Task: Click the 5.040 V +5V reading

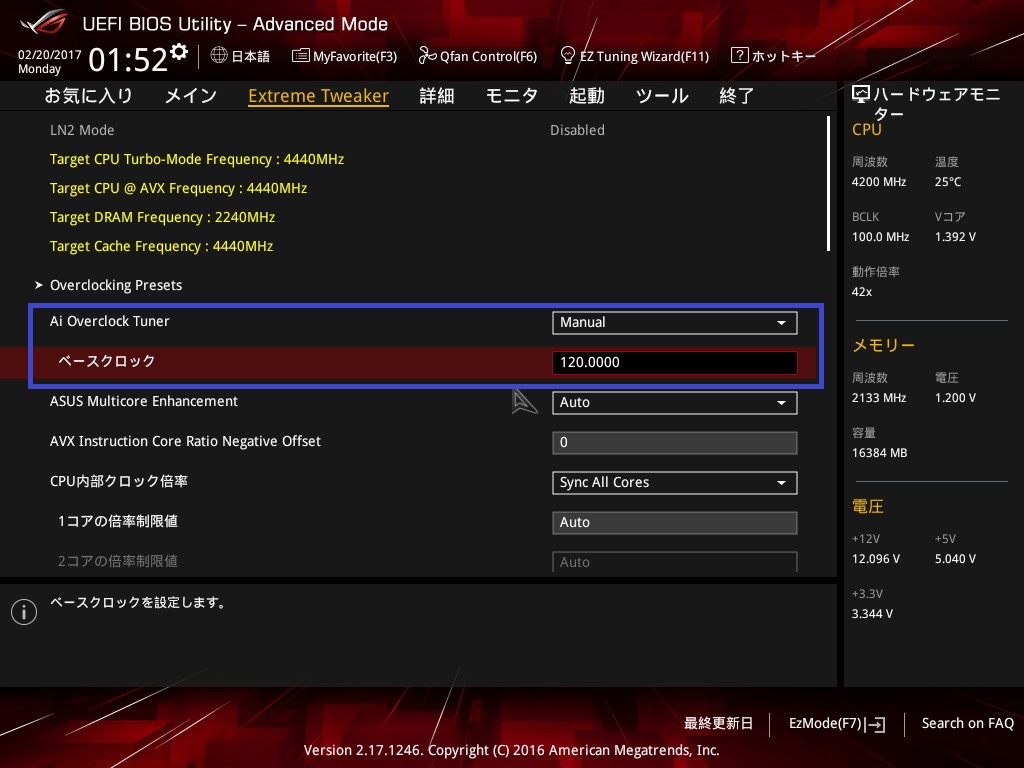Action: [x=955, y=559]
